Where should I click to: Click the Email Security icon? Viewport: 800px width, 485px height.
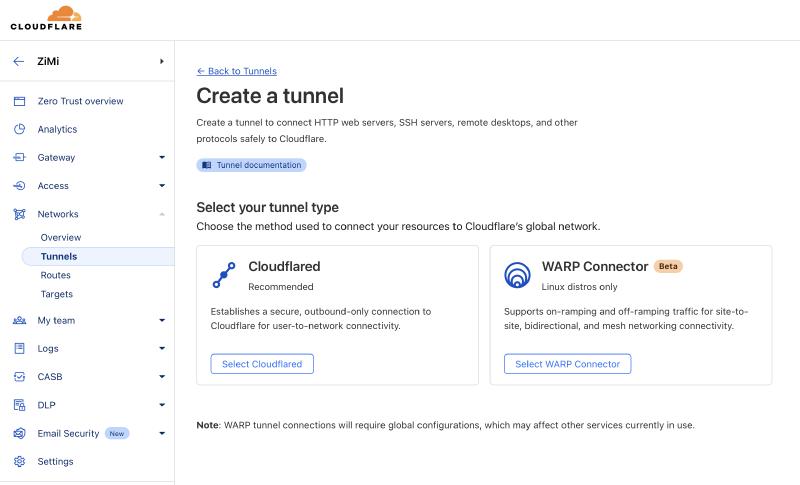[19, 433]
